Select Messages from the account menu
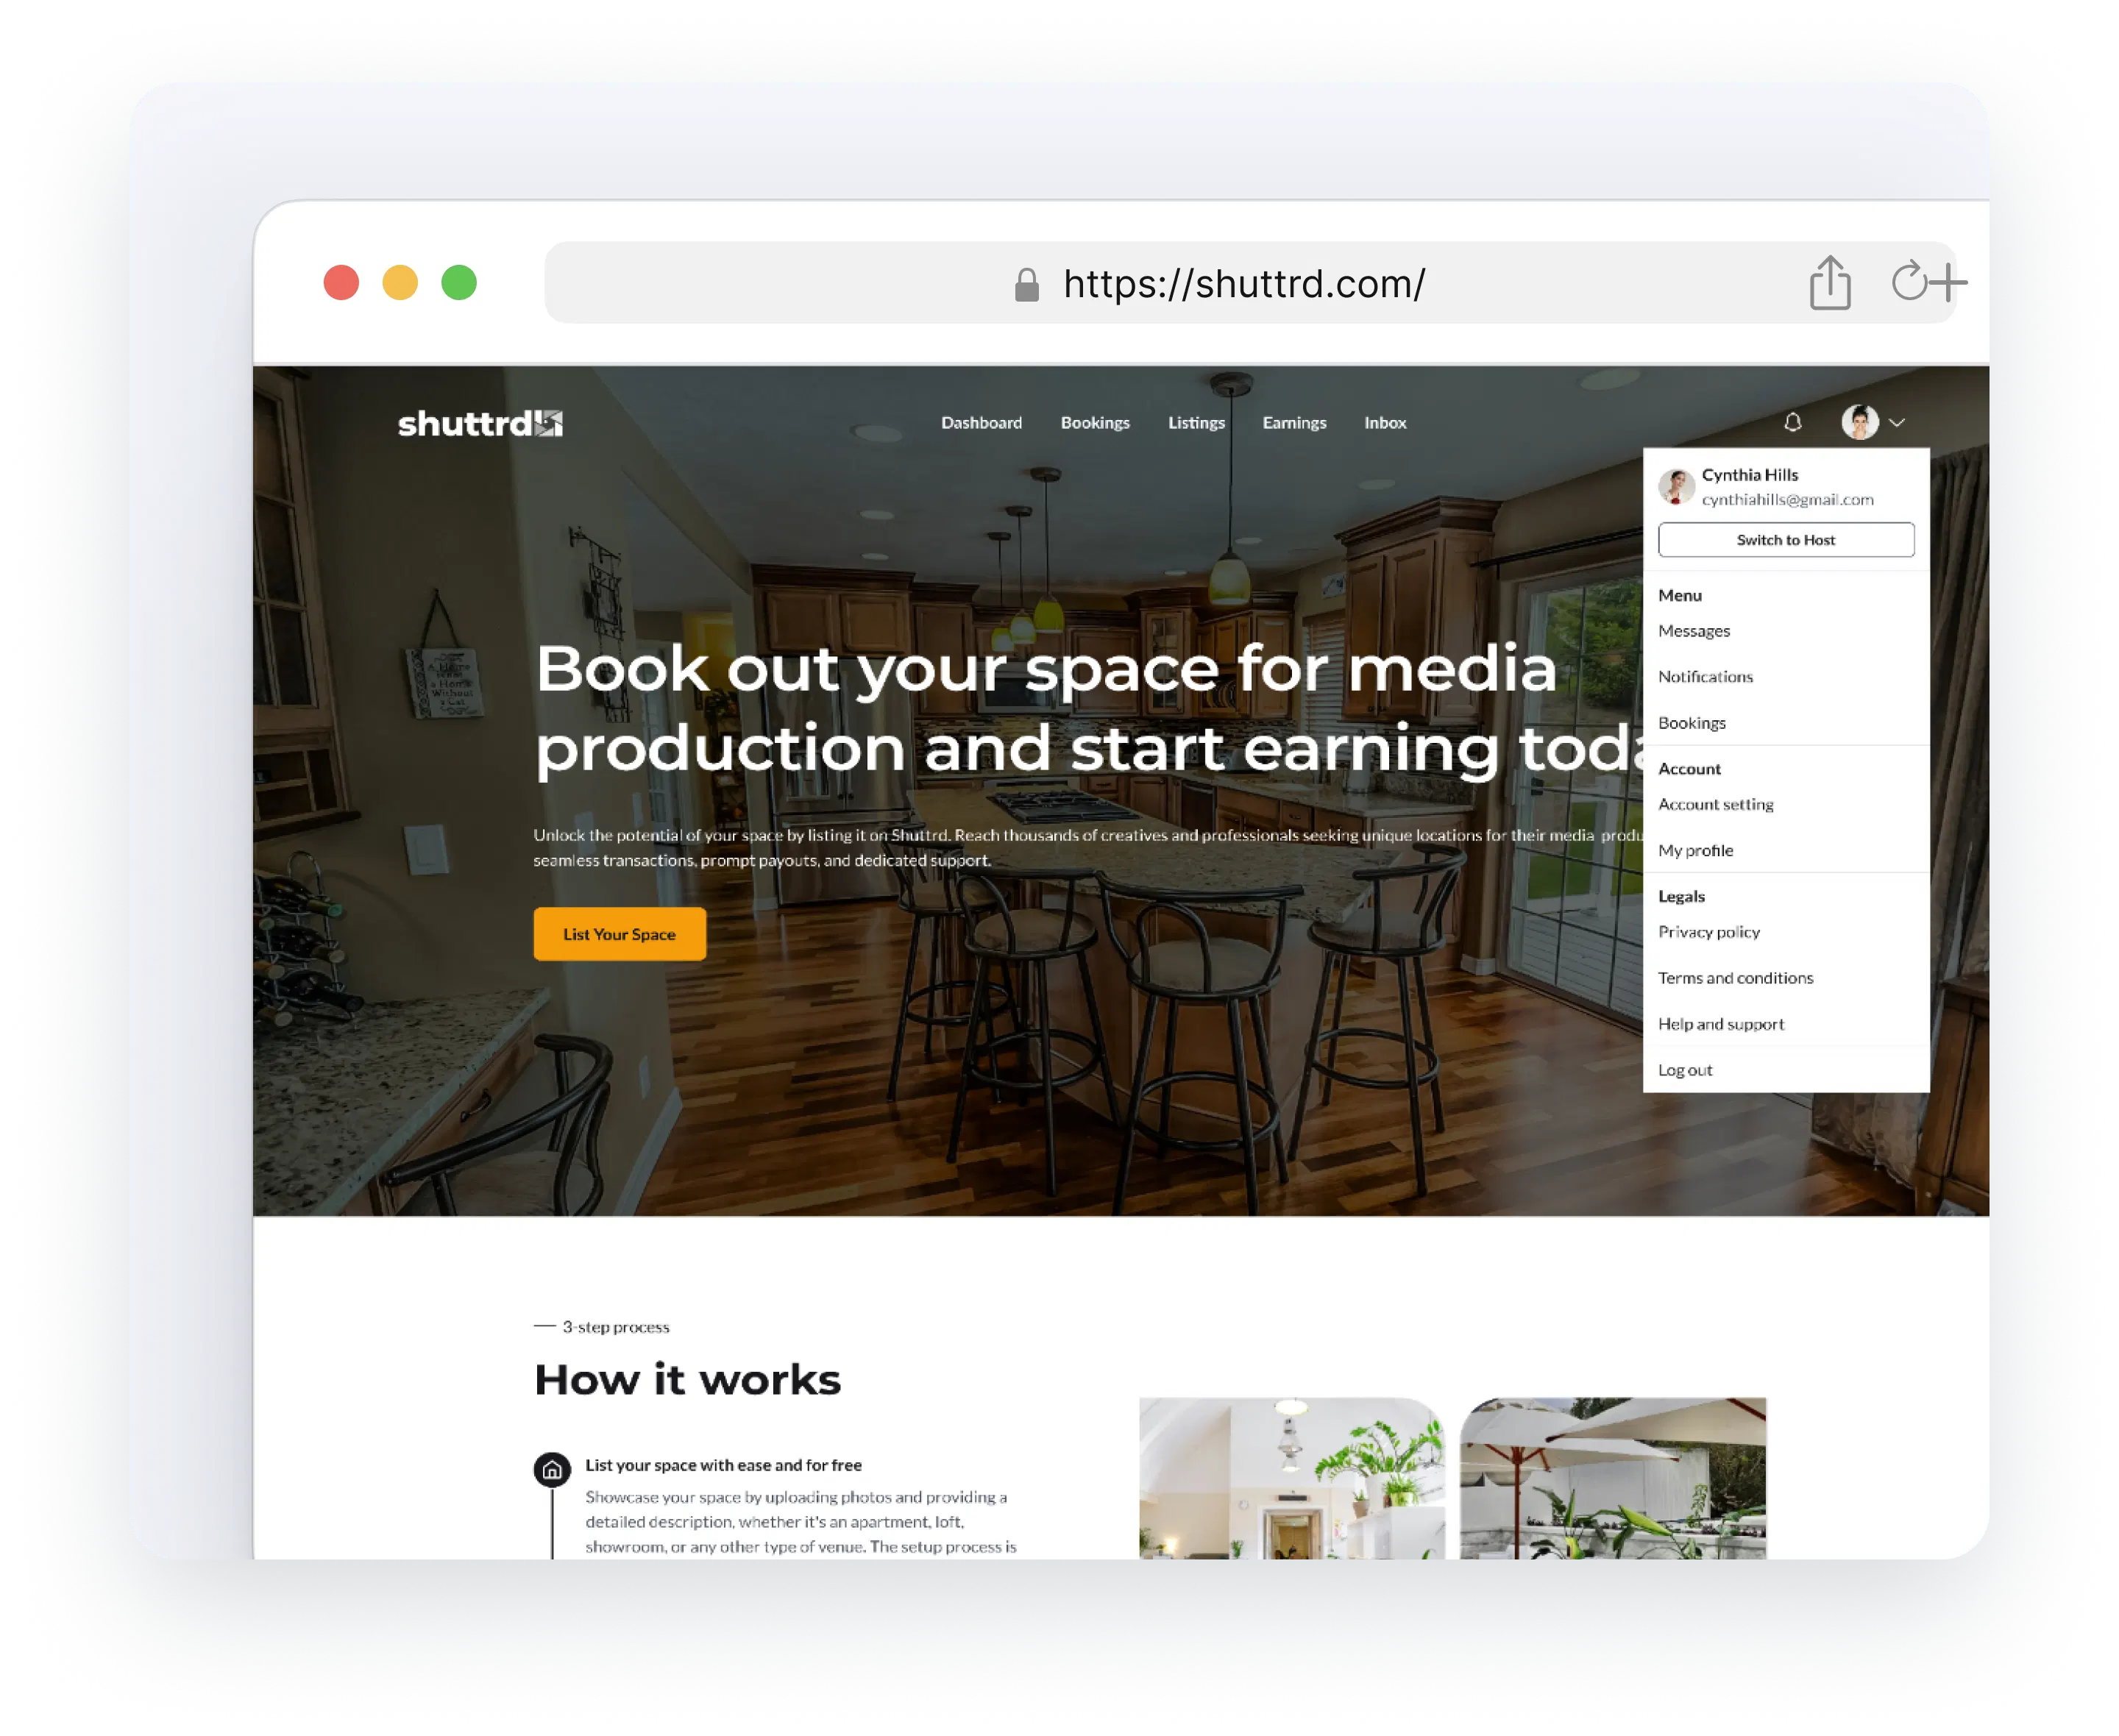Viewport: 2119px width, 1736px height. [1694, 630]
